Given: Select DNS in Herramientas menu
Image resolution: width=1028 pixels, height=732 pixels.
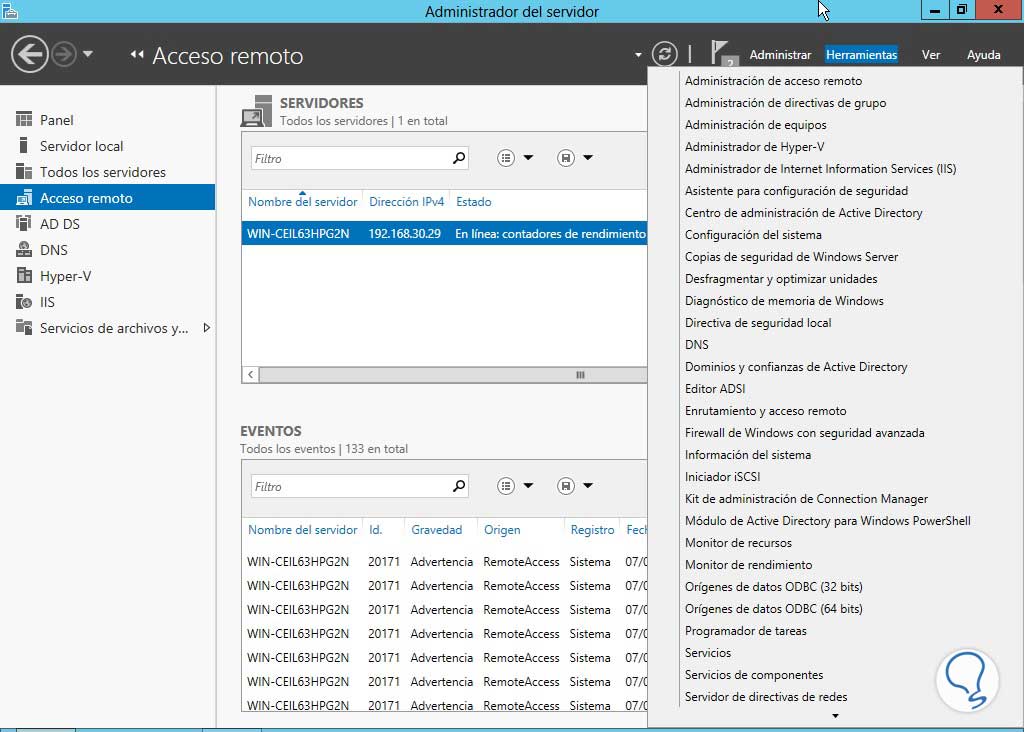Looking at the screenshot, I should coord(696,345).
